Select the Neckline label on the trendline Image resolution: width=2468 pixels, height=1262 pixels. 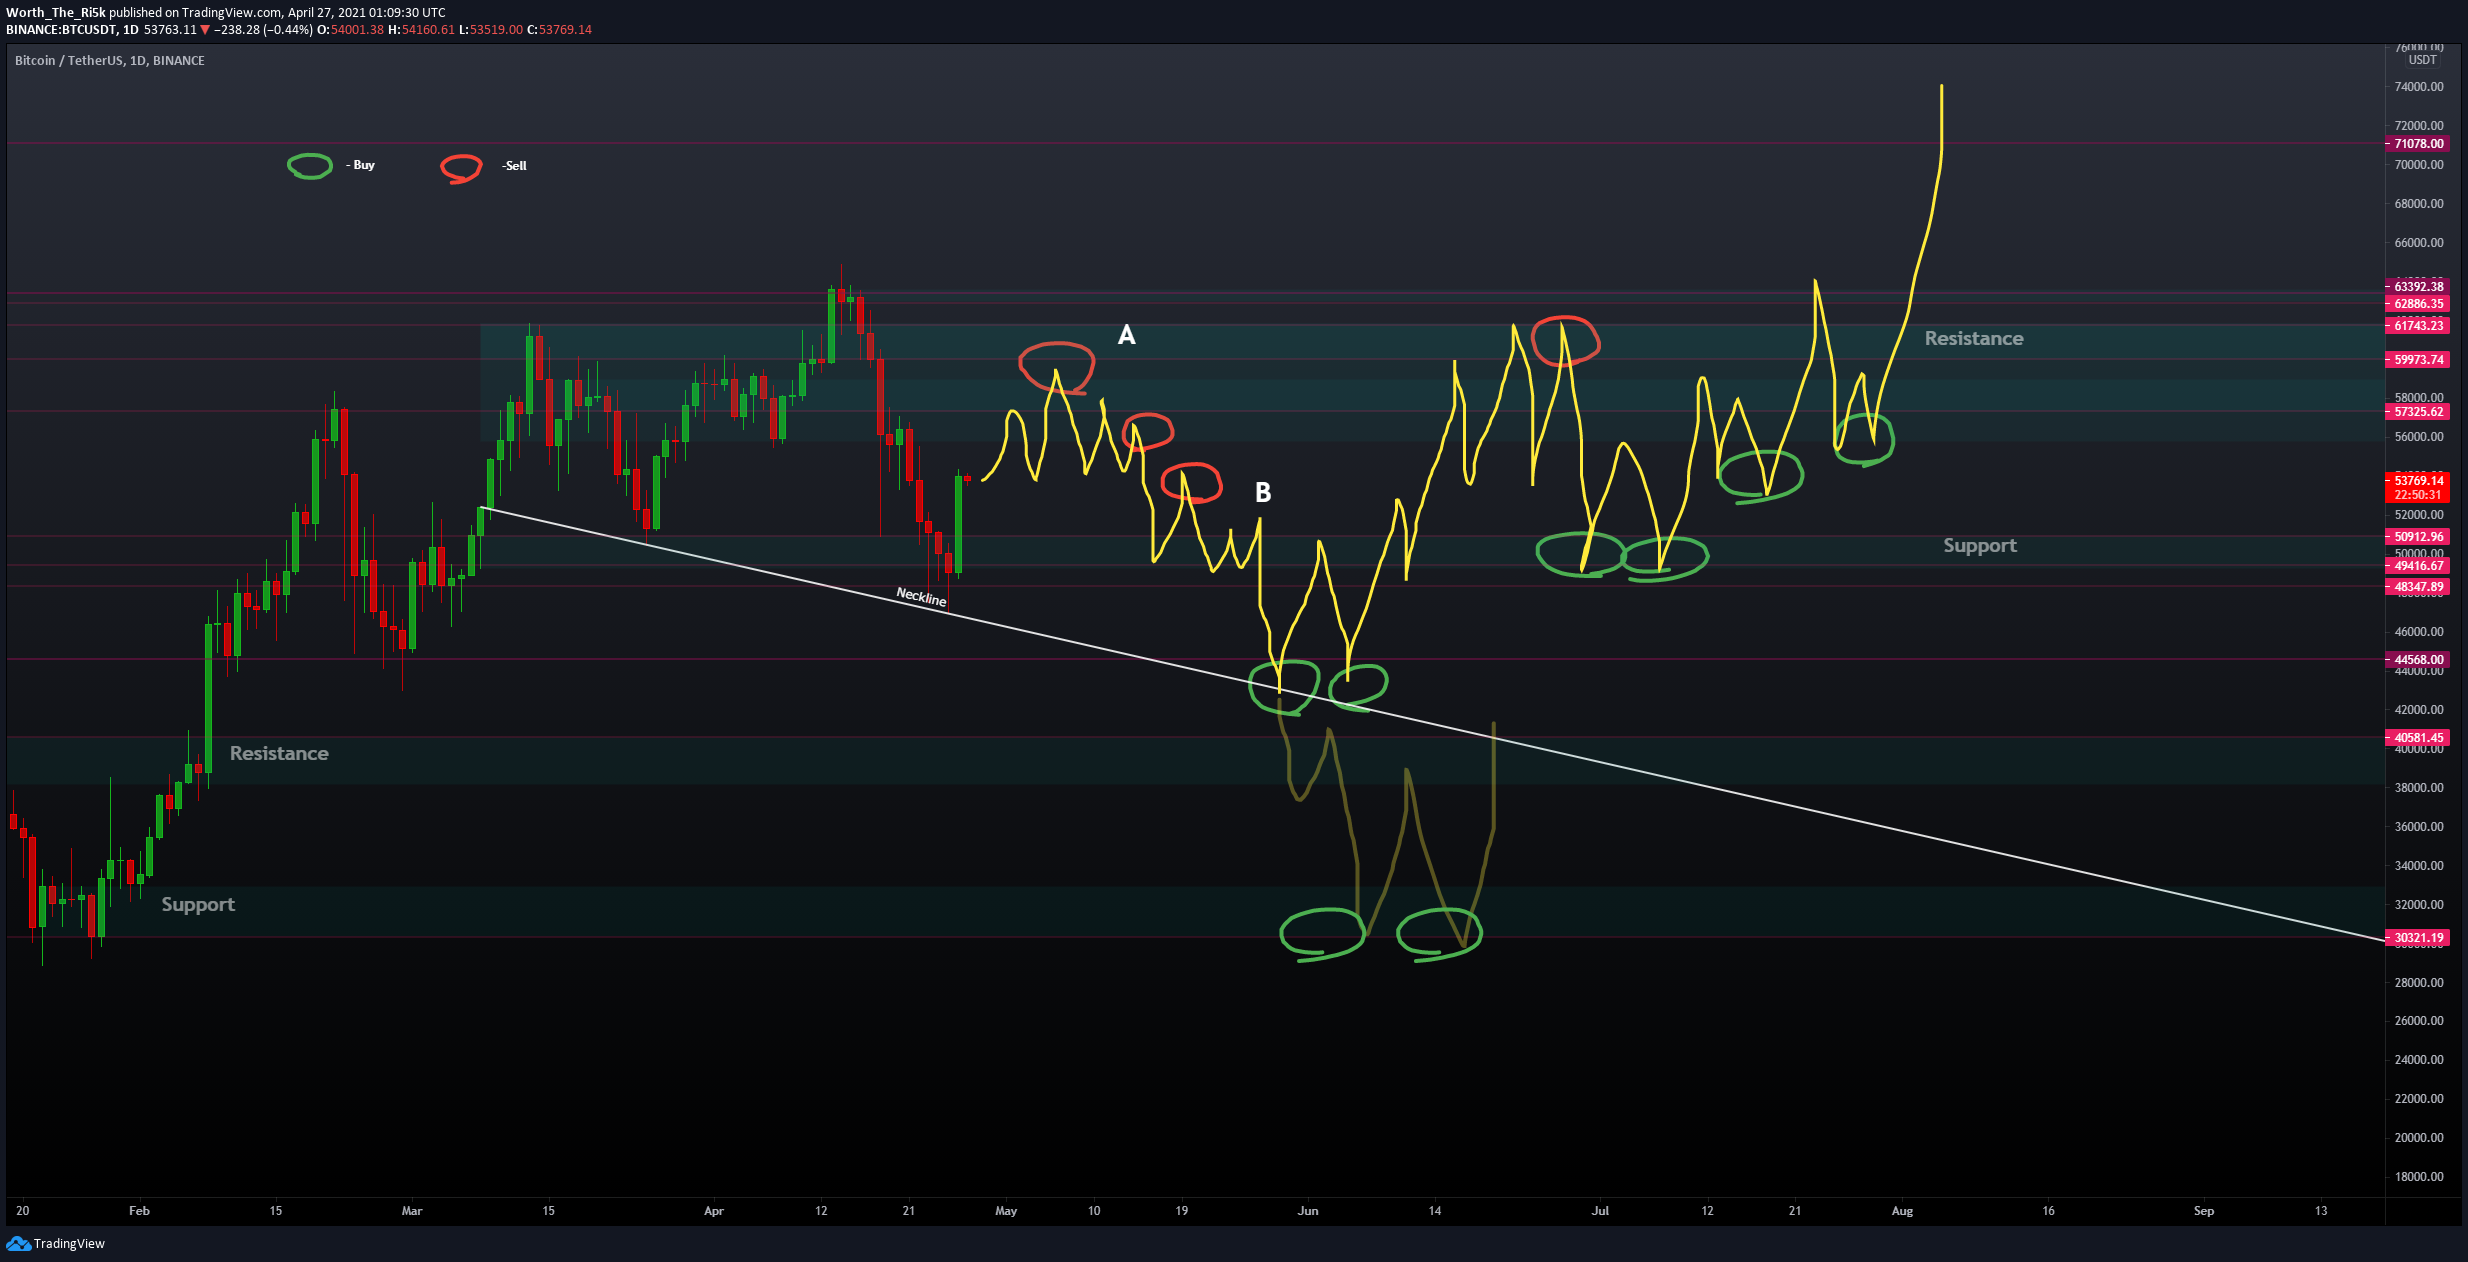921,597
